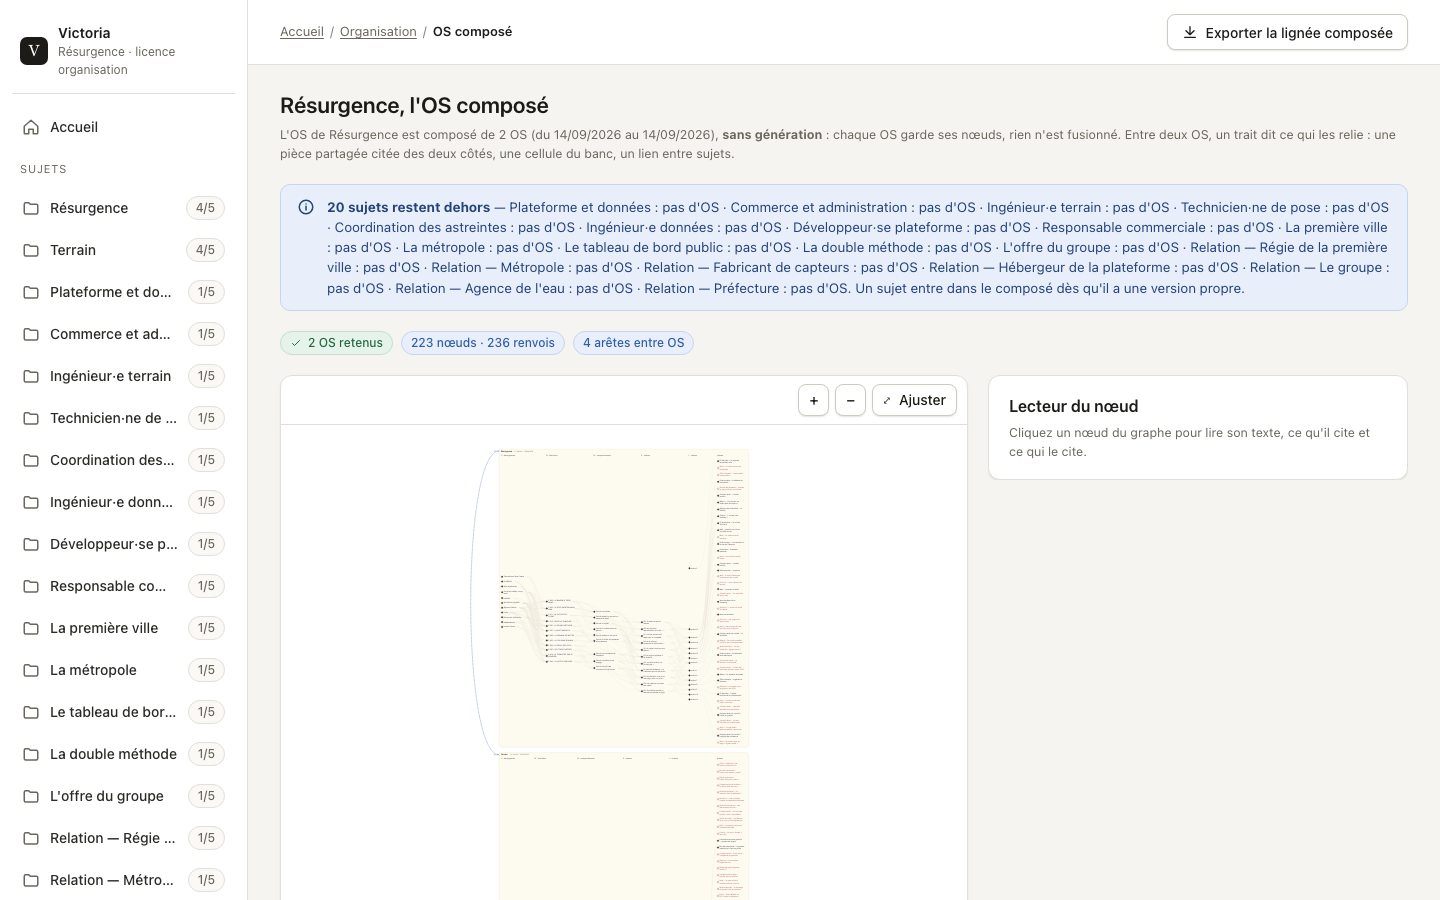
Task: Click the '4 arêtes entre OS' chip
Action: click(x=633, y=343)
